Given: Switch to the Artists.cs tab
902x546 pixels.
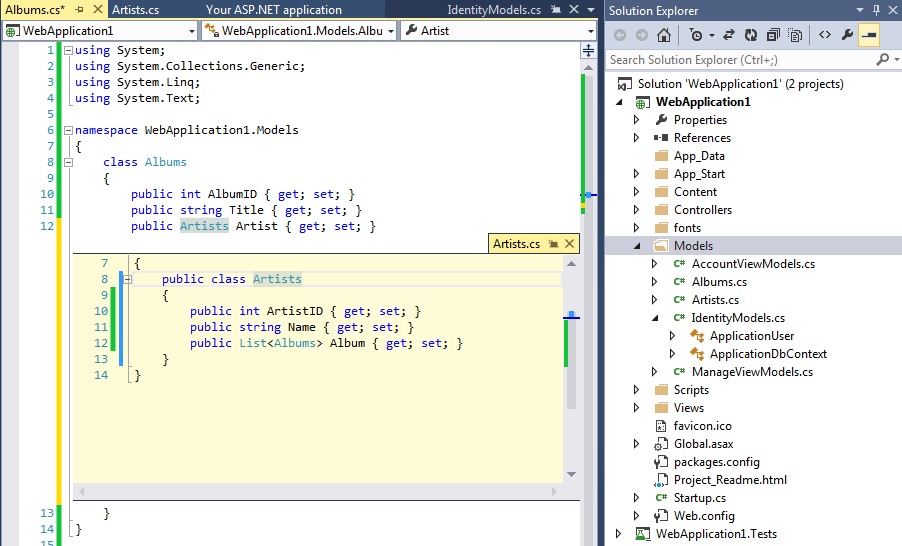Looking at the screenshot, I should (136, 10).
